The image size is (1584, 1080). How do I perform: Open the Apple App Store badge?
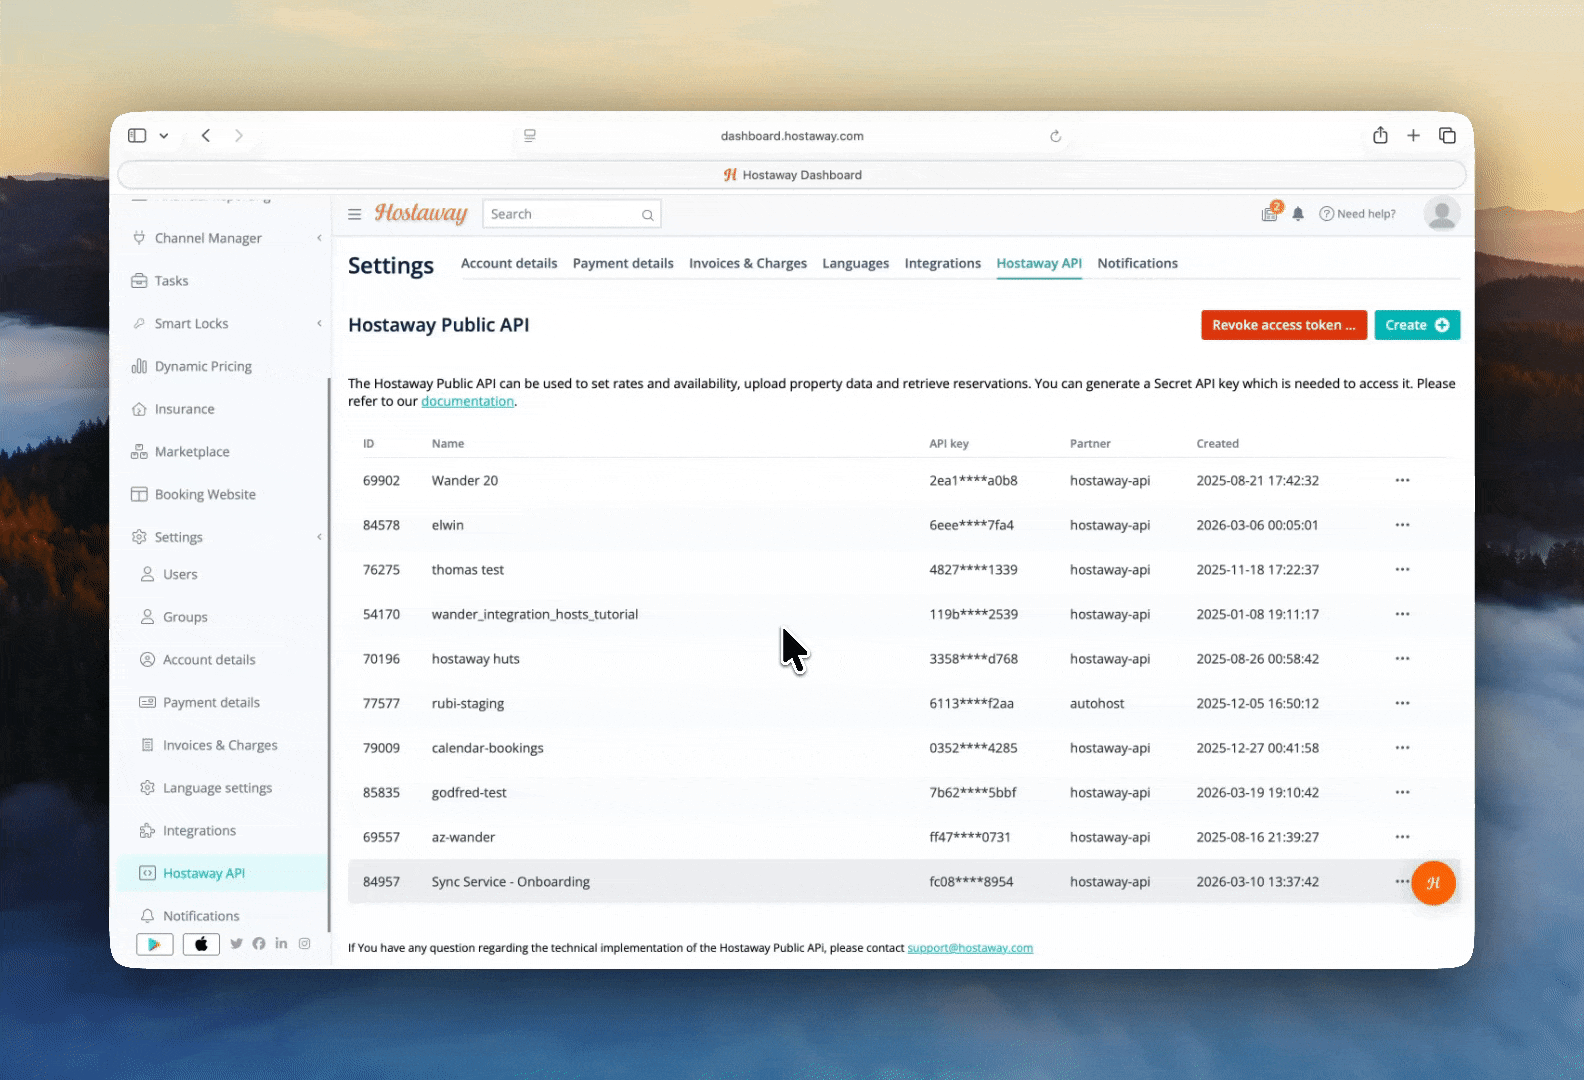(201, 944)
